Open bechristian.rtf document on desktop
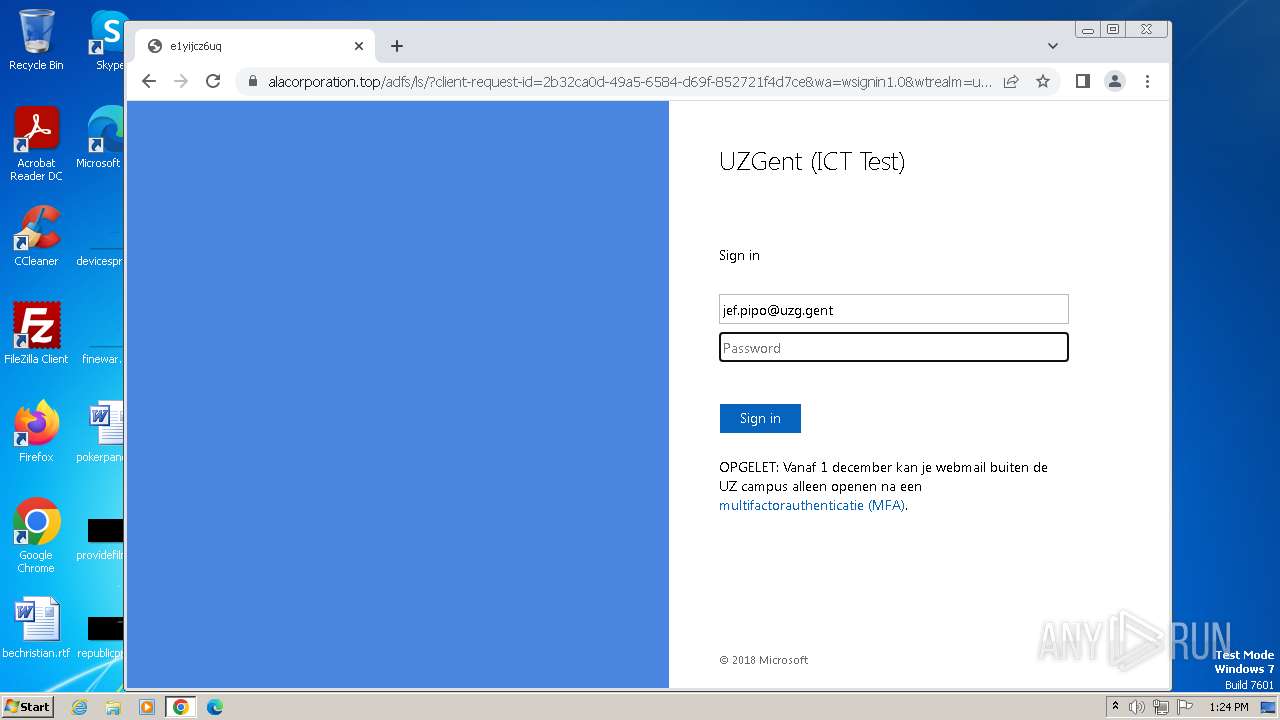 36,628
